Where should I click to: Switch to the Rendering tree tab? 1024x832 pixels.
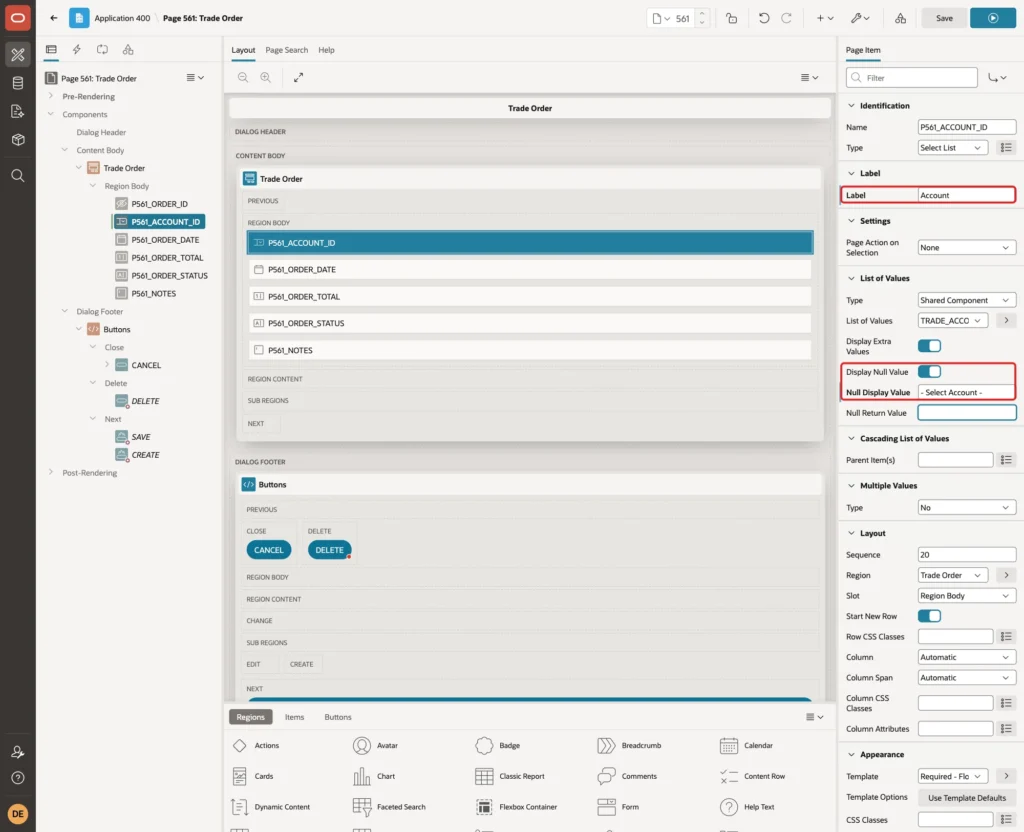51,50
